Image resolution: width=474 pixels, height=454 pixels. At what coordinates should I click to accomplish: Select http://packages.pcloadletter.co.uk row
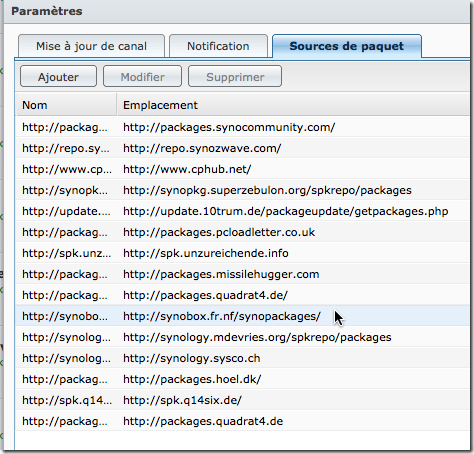[x=242, y=232]
